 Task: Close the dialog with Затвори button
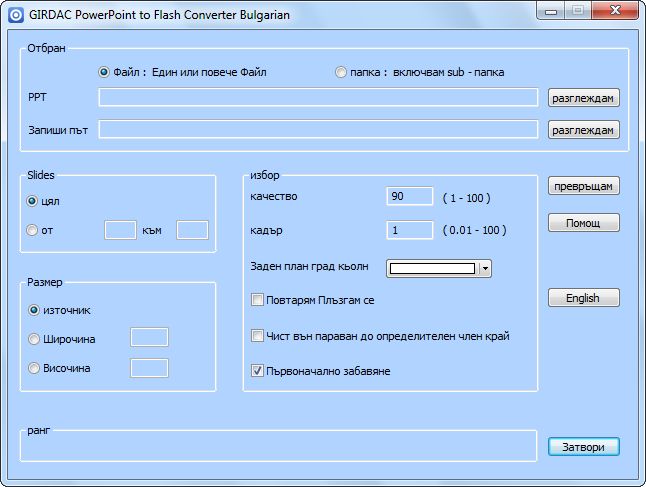583,447
